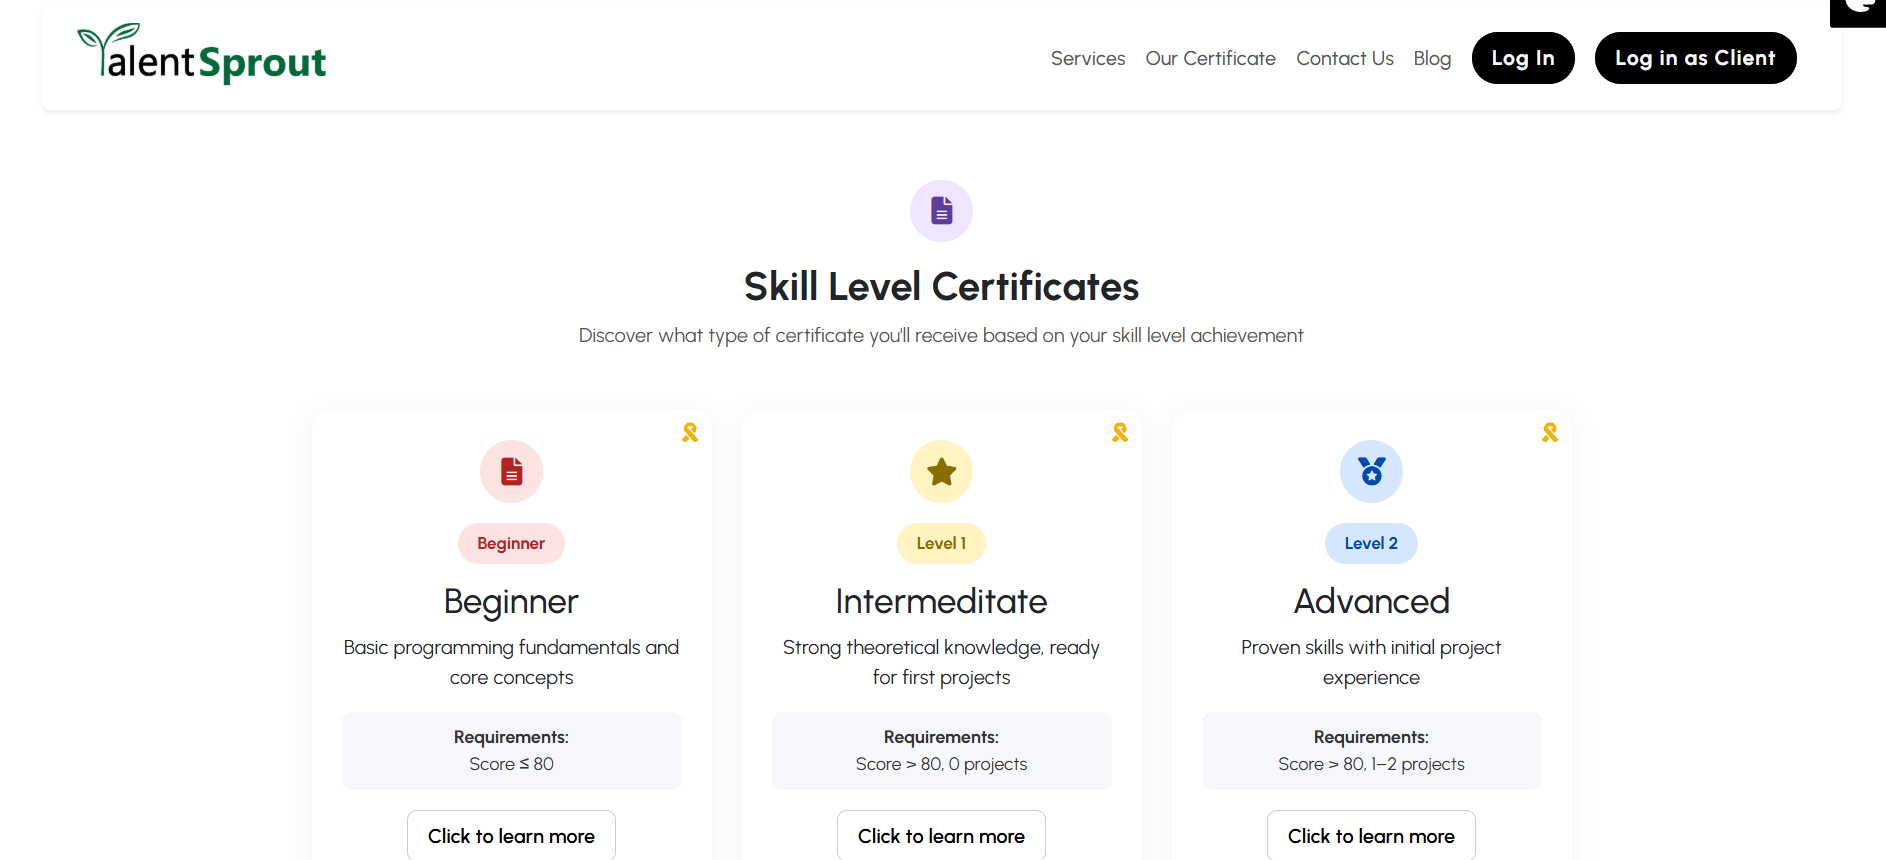Click the star icon on the Intermeditate card

(x=941, y=471)
